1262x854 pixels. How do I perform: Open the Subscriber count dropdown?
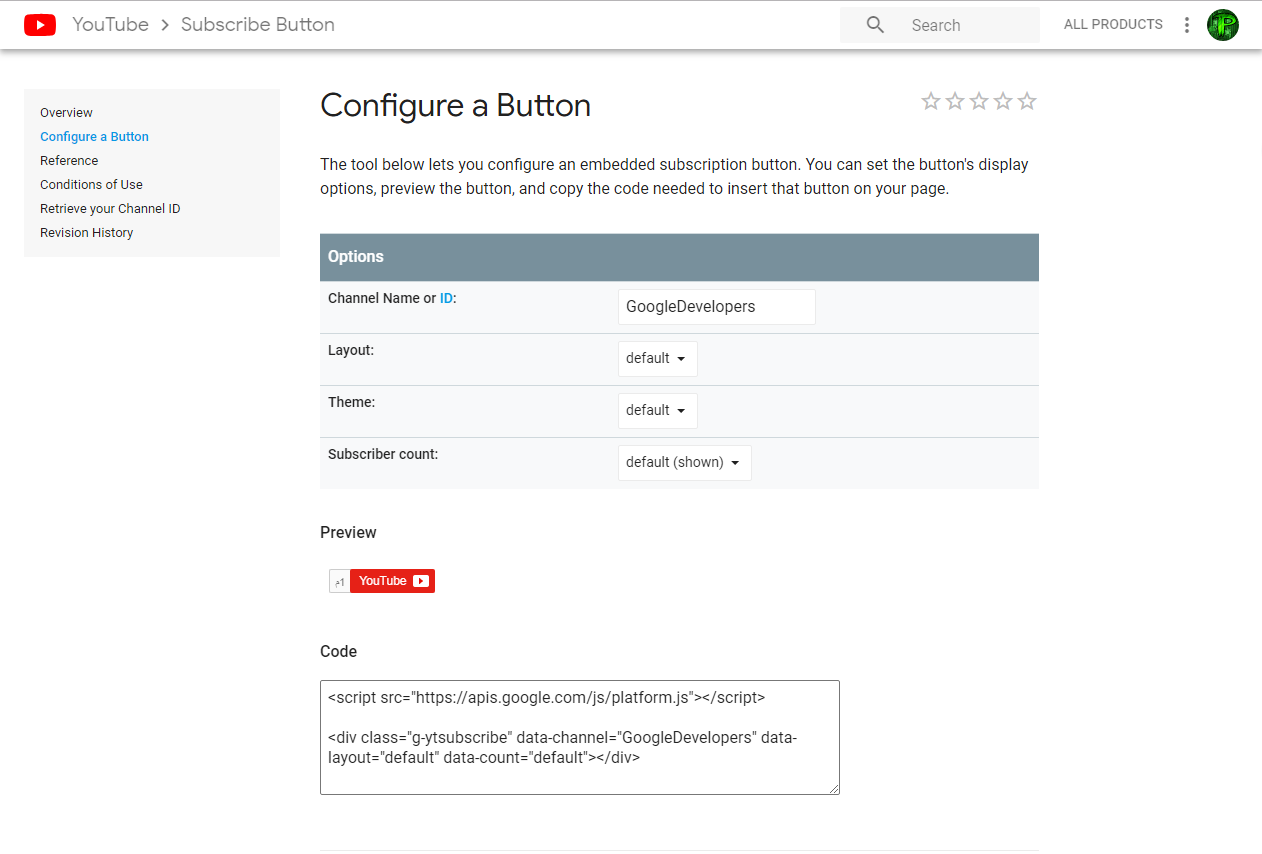click(x=684, y=463)
